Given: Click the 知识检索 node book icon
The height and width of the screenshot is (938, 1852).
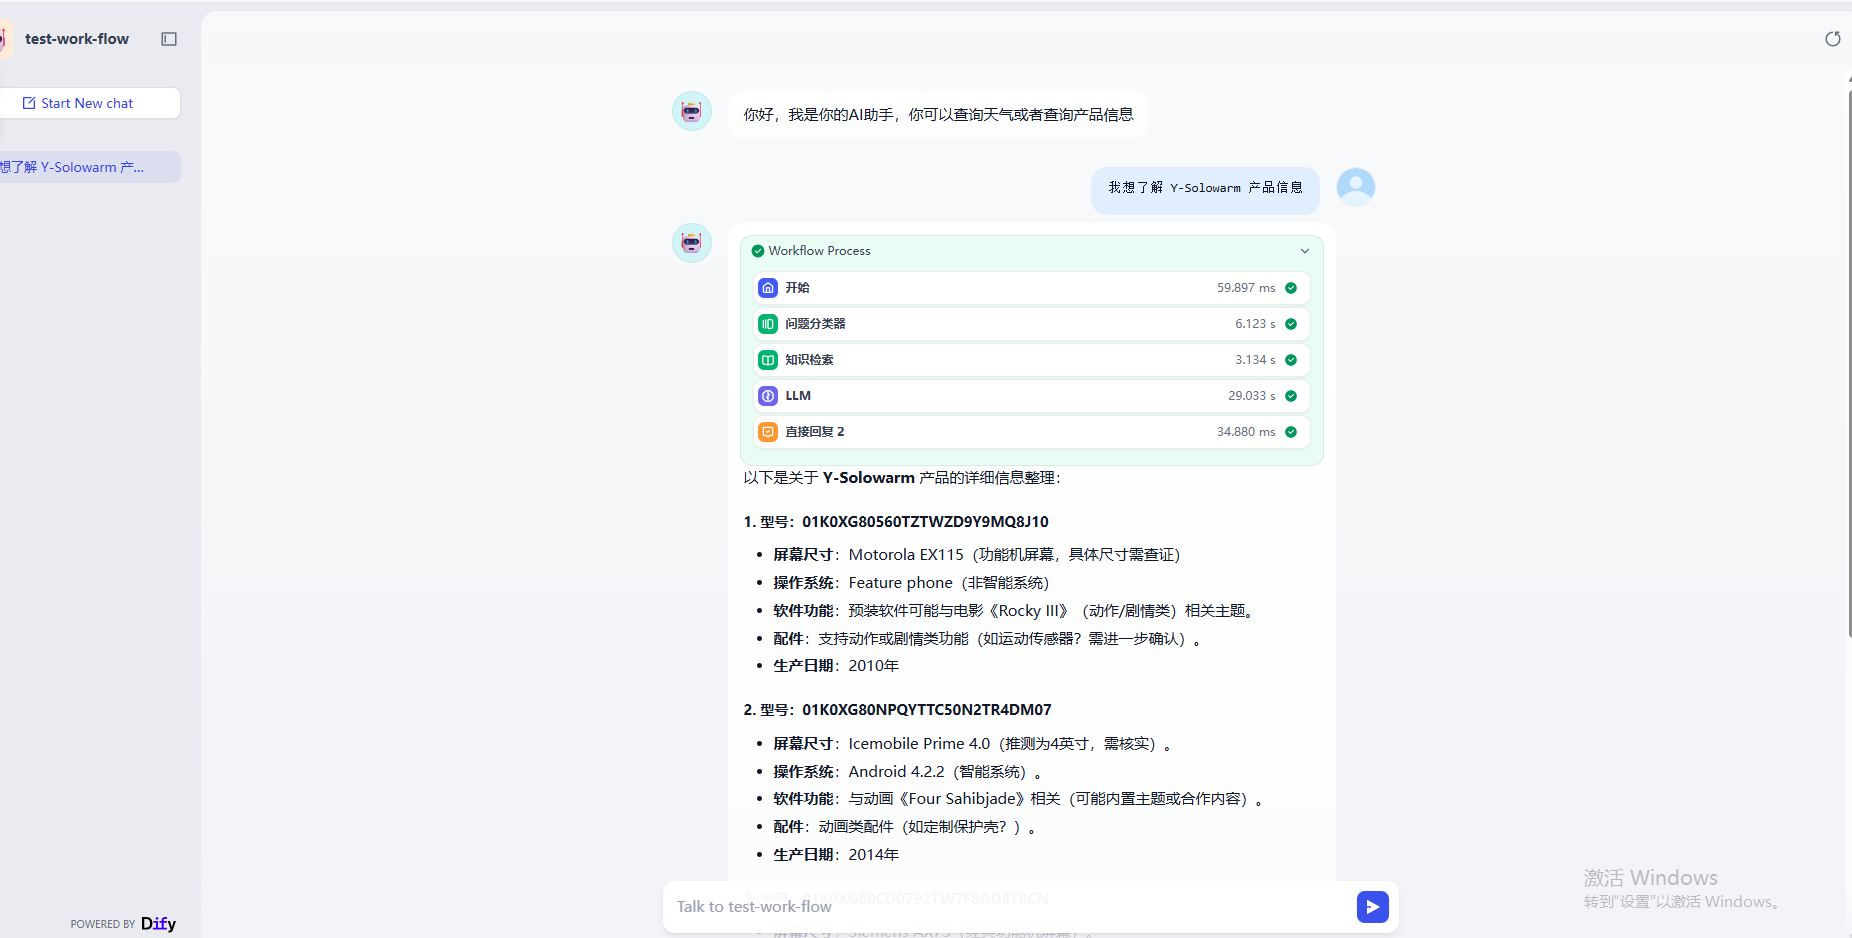Looking at the screenshot, I should coord(768,360).
